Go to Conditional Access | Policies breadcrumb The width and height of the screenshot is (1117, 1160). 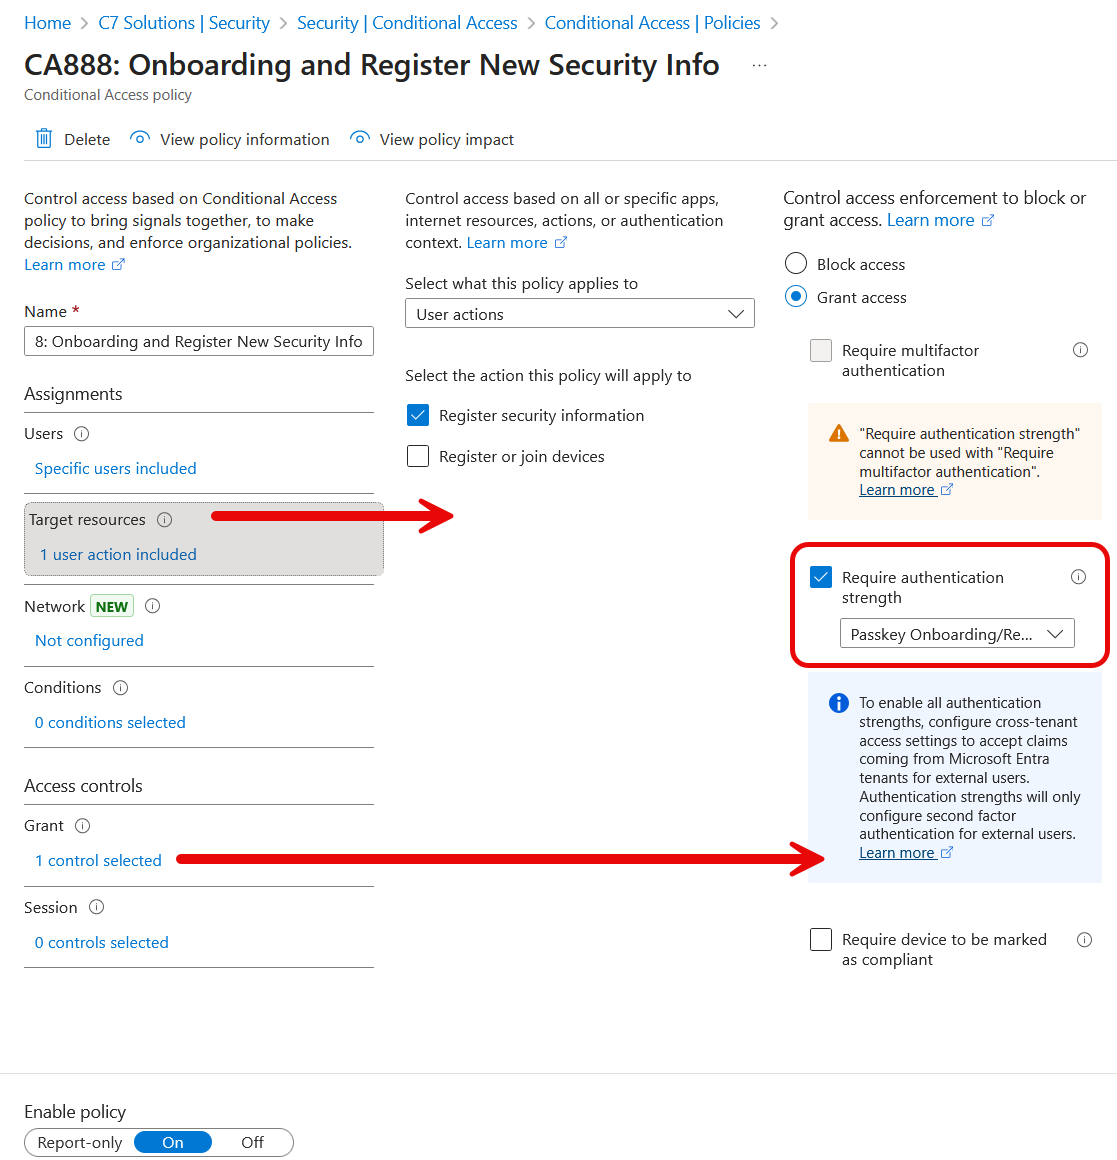tap(652, 23)
